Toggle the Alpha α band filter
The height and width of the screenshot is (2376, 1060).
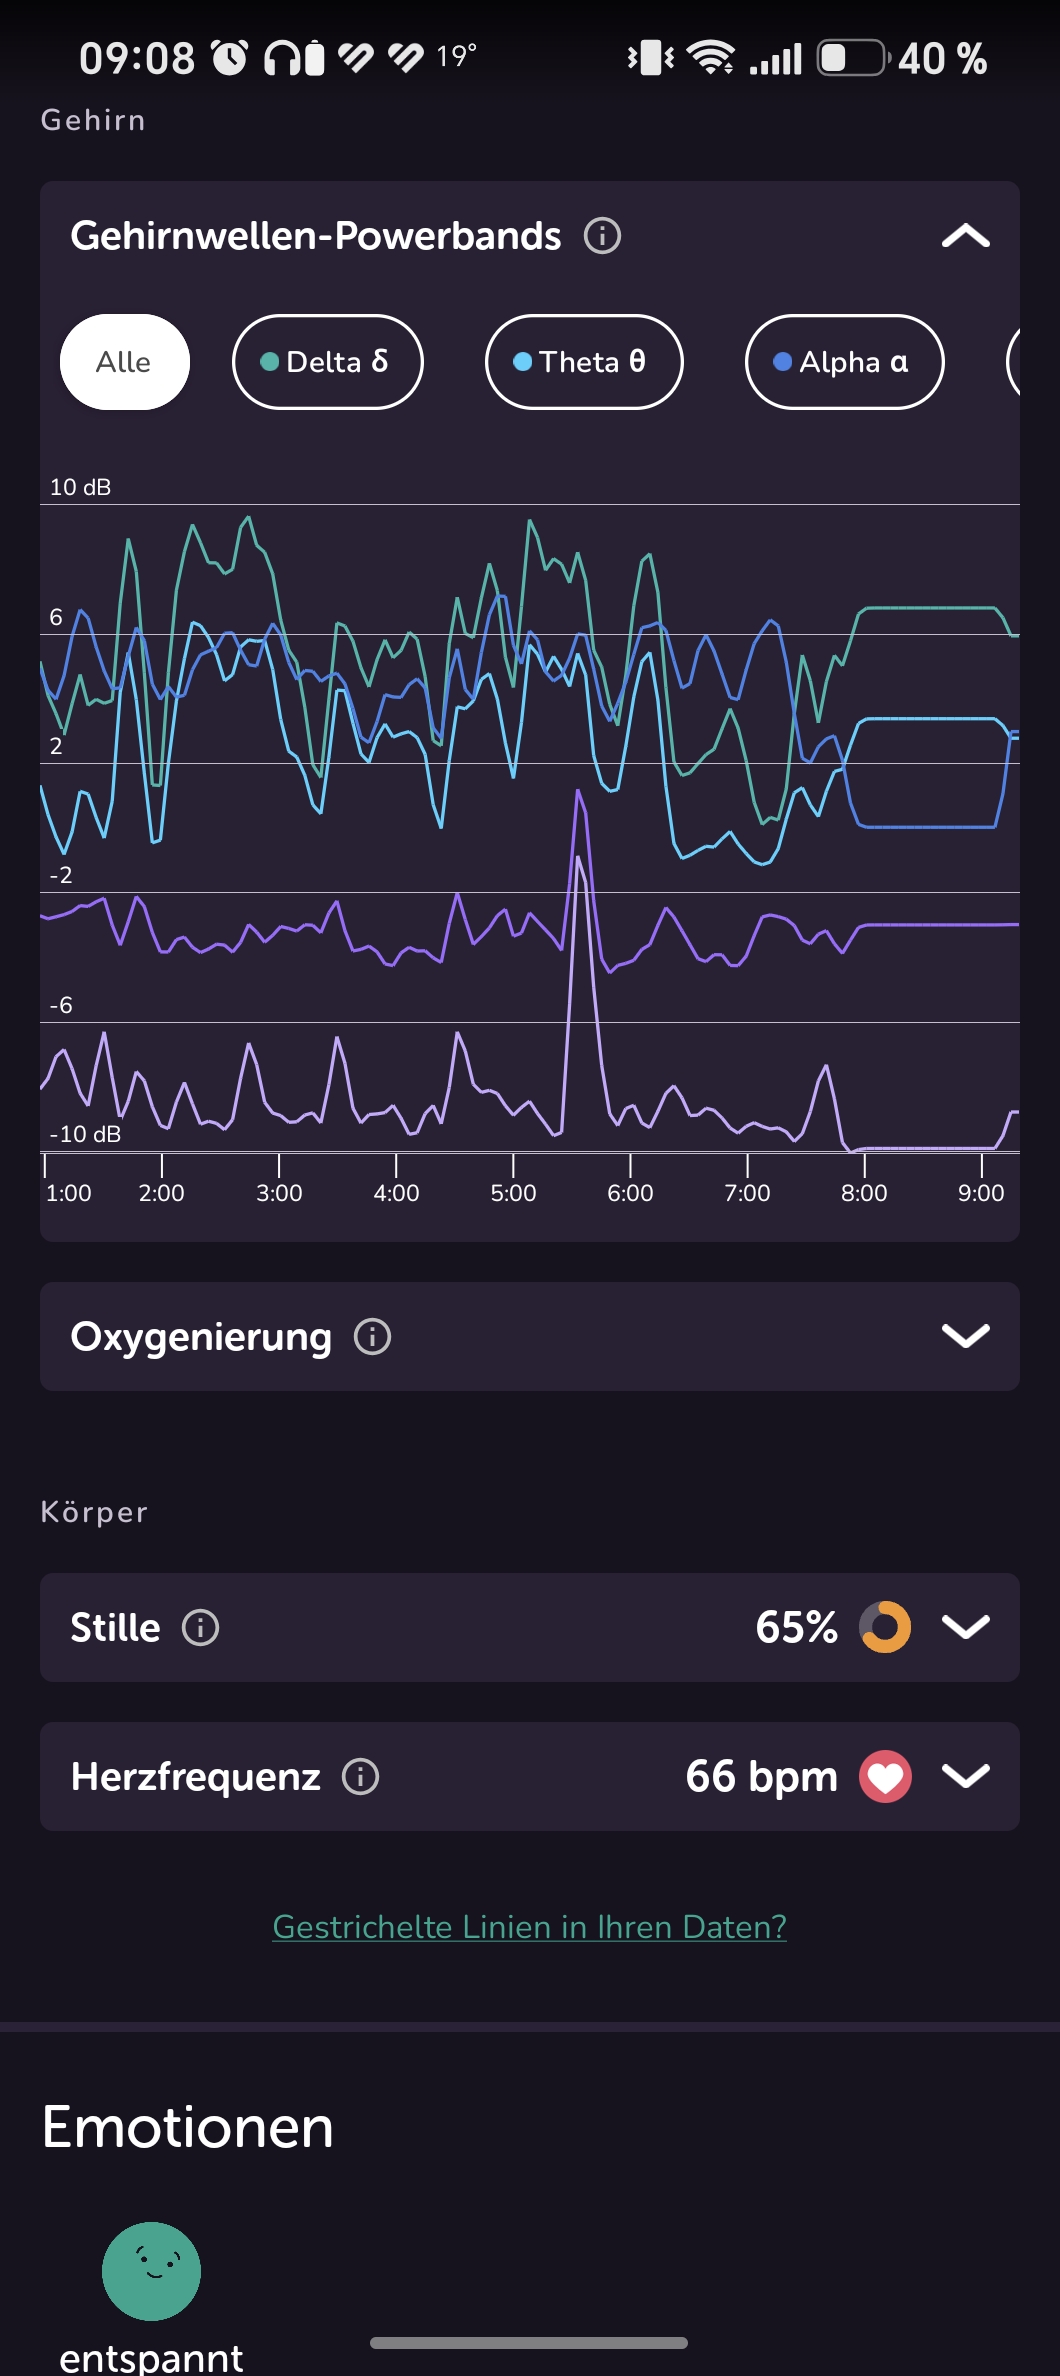pyautogui.click(x=845, y=362)
